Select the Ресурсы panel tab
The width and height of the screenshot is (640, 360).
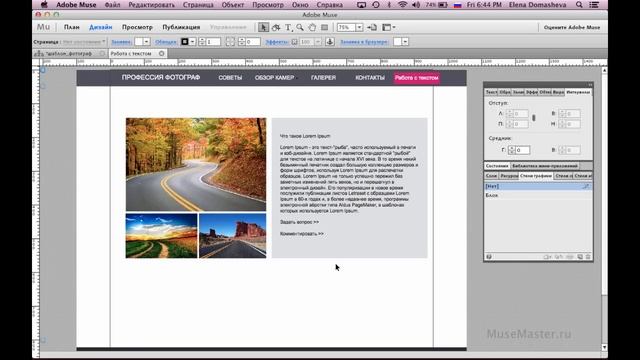pyautogui.click(x=509, y=176)
